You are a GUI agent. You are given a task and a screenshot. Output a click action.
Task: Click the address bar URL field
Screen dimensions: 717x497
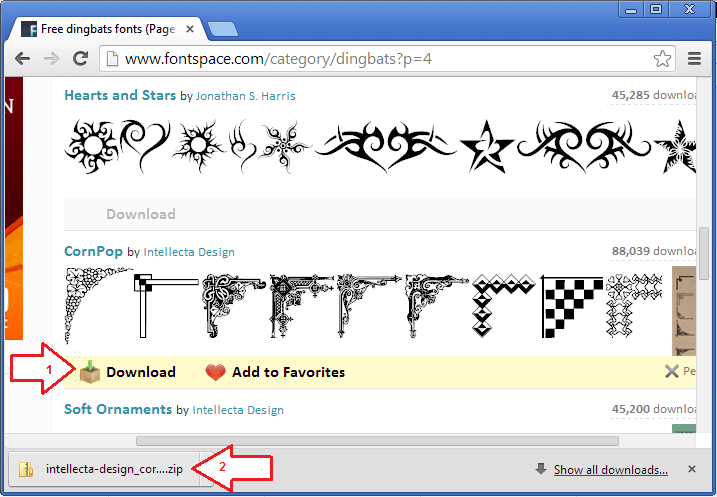[x=380, y=59]
